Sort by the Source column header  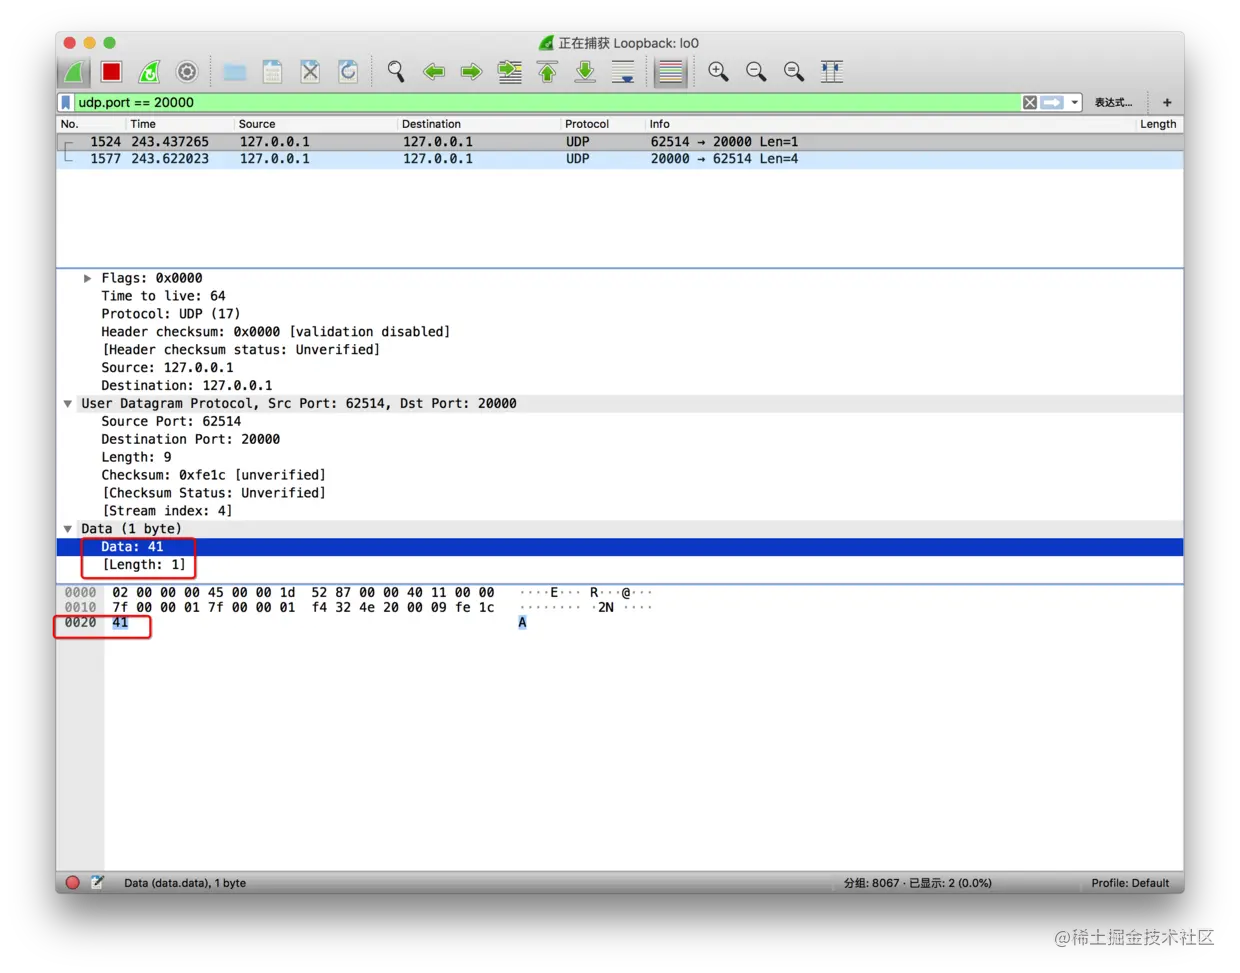(315, 124)
